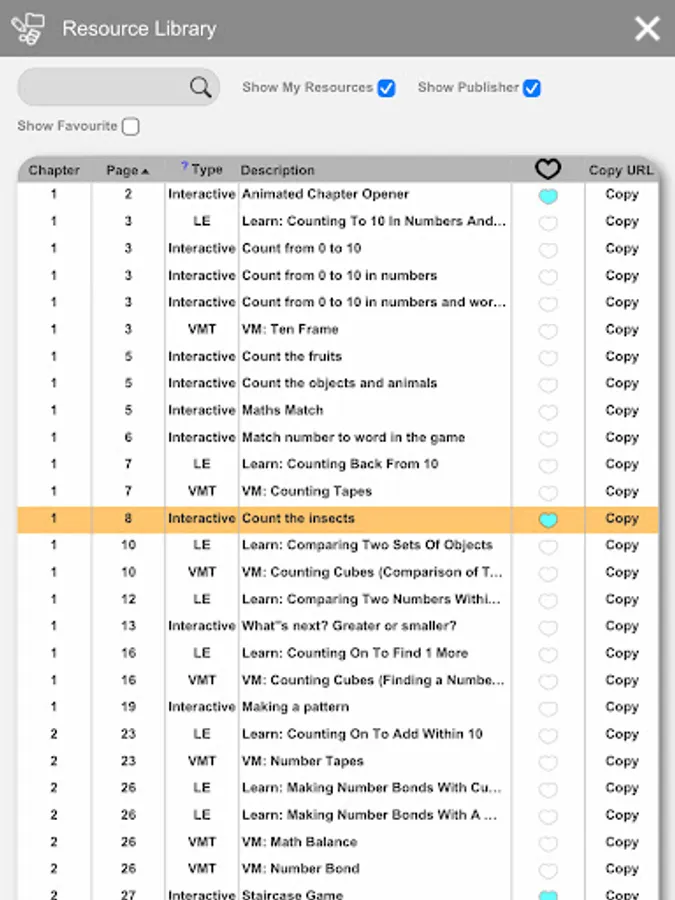
Task: Uncheck Show Publisher checkbox
Action: 532,88
